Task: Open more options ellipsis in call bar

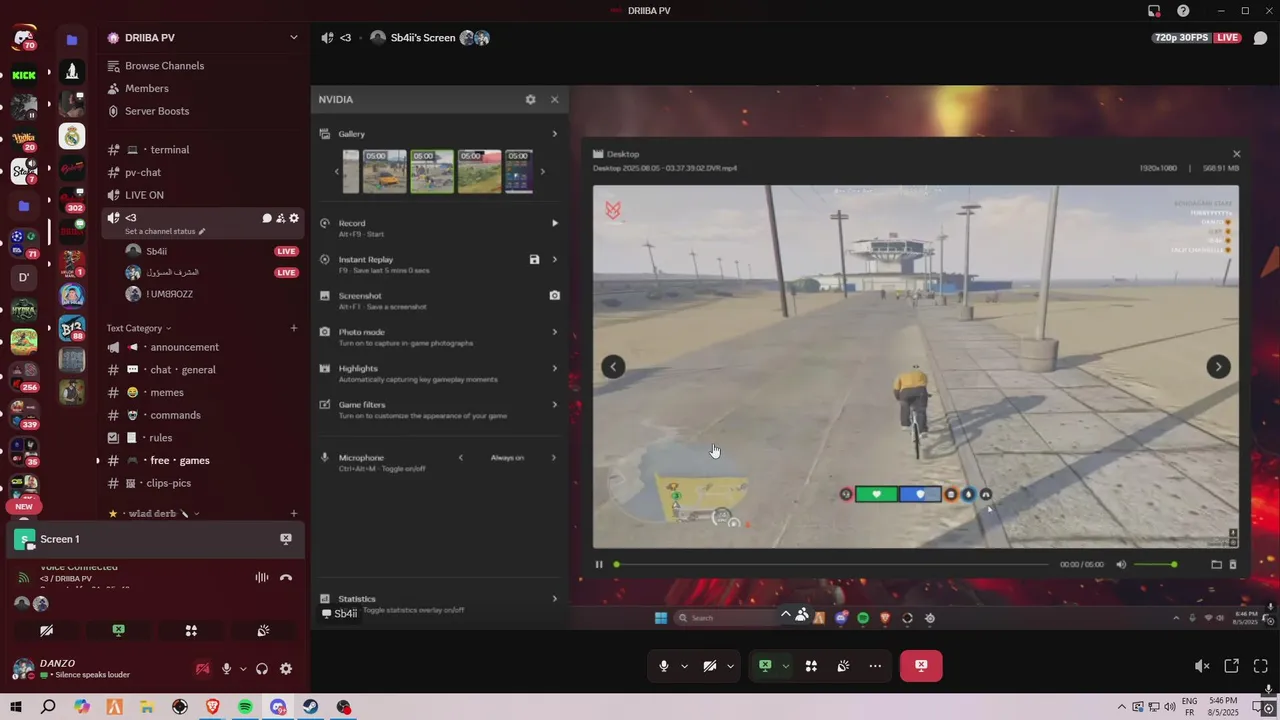Action: (875, 666)
